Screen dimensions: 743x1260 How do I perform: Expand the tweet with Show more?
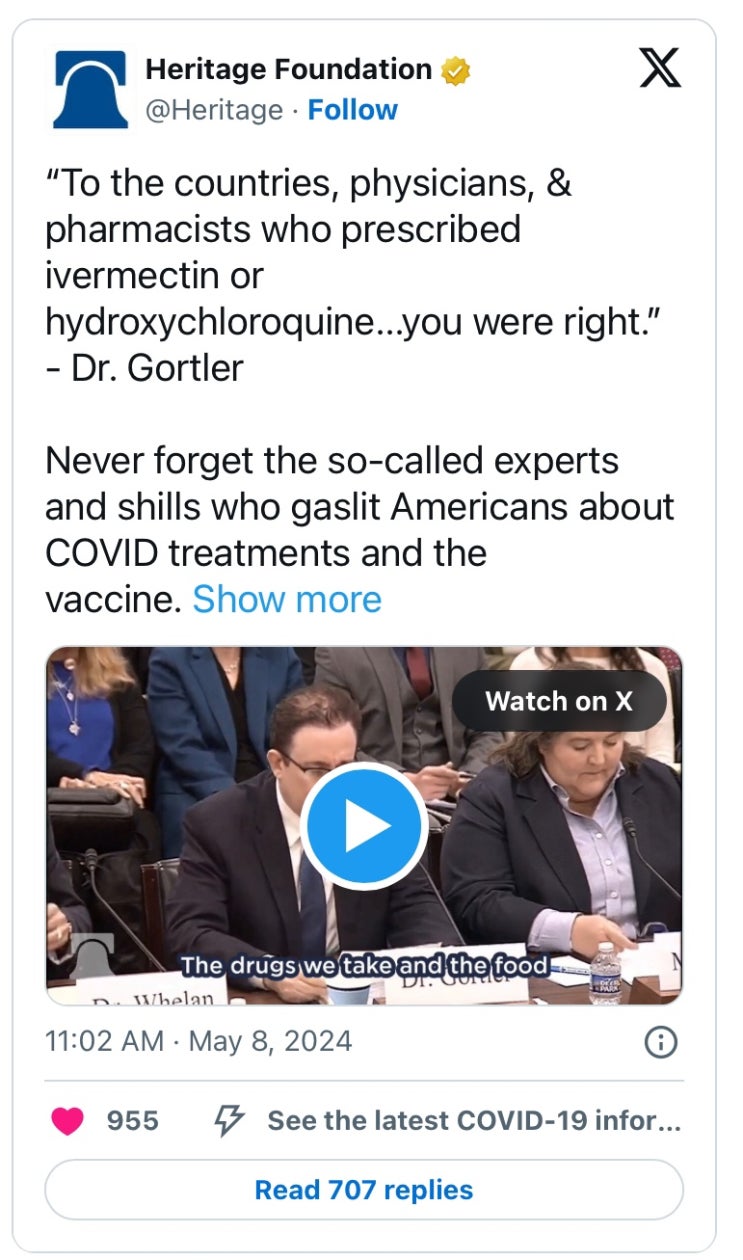[287, 599]
